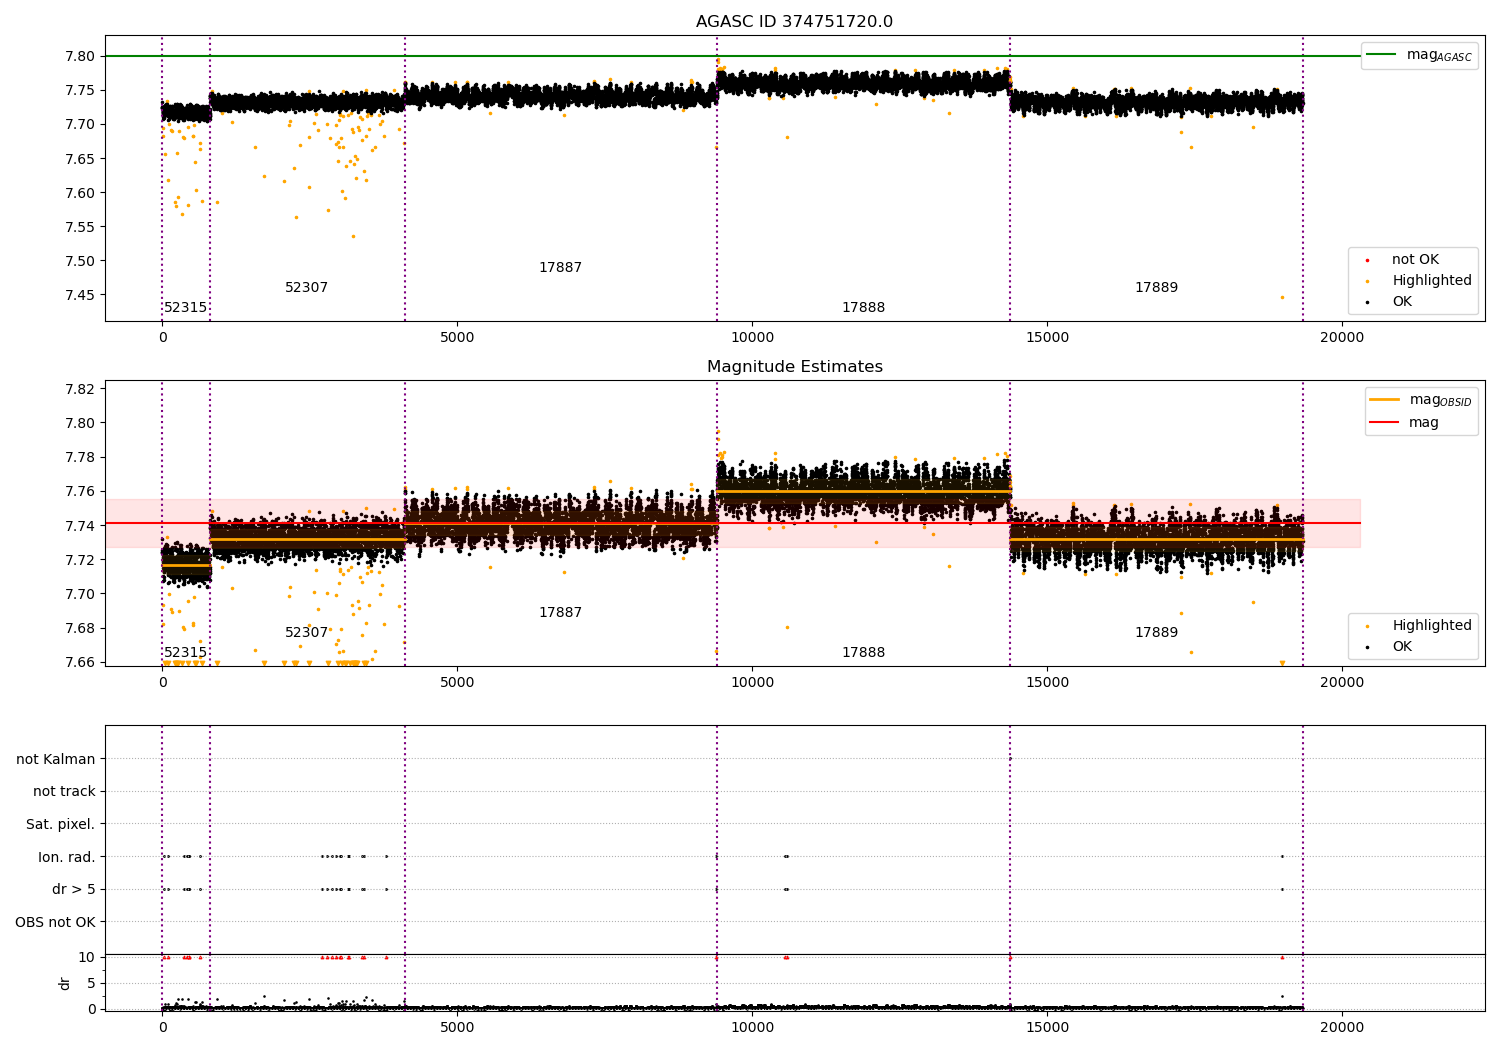Click the 7.55 y-axis tick value

(x=80, y=227)
